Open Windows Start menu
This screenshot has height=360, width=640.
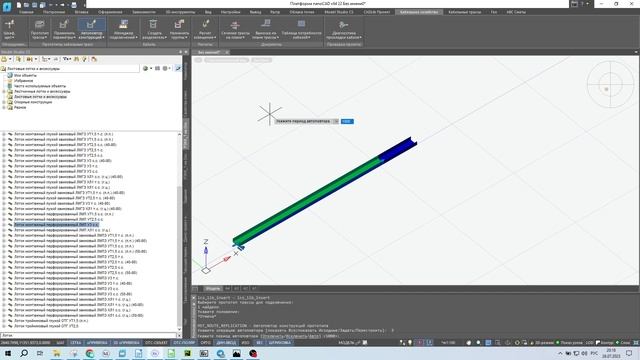click(7, 353)
